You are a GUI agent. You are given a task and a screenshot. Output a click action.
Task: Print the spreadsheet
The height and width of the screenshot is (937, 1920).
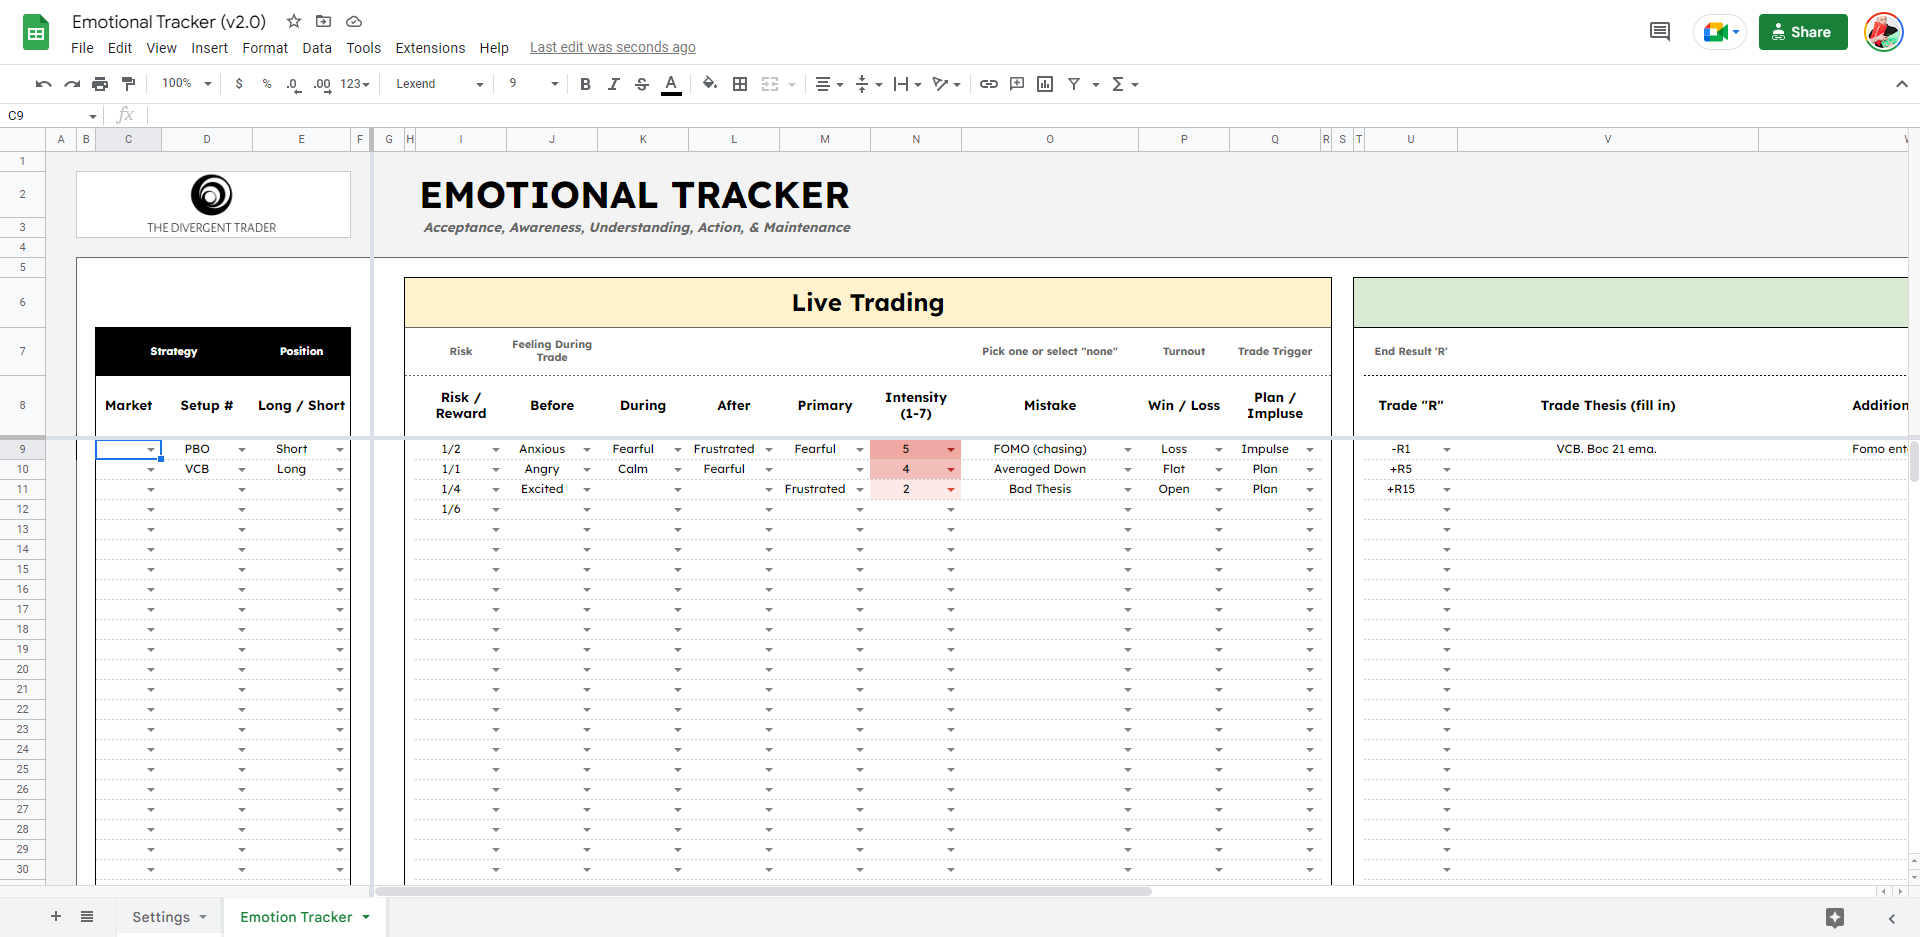tap(100, 84)
